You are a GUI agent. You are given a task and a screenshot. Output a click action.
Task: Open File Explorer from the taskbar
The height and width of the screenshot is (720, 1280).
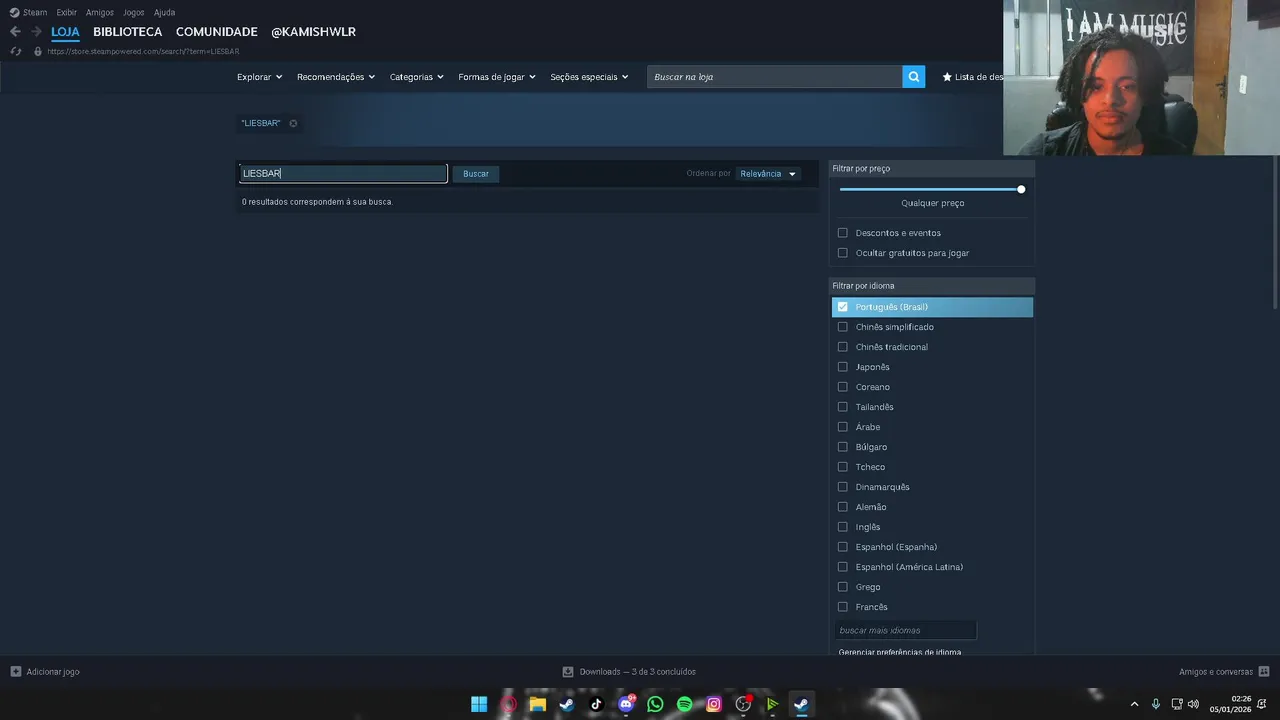point(538,704)
